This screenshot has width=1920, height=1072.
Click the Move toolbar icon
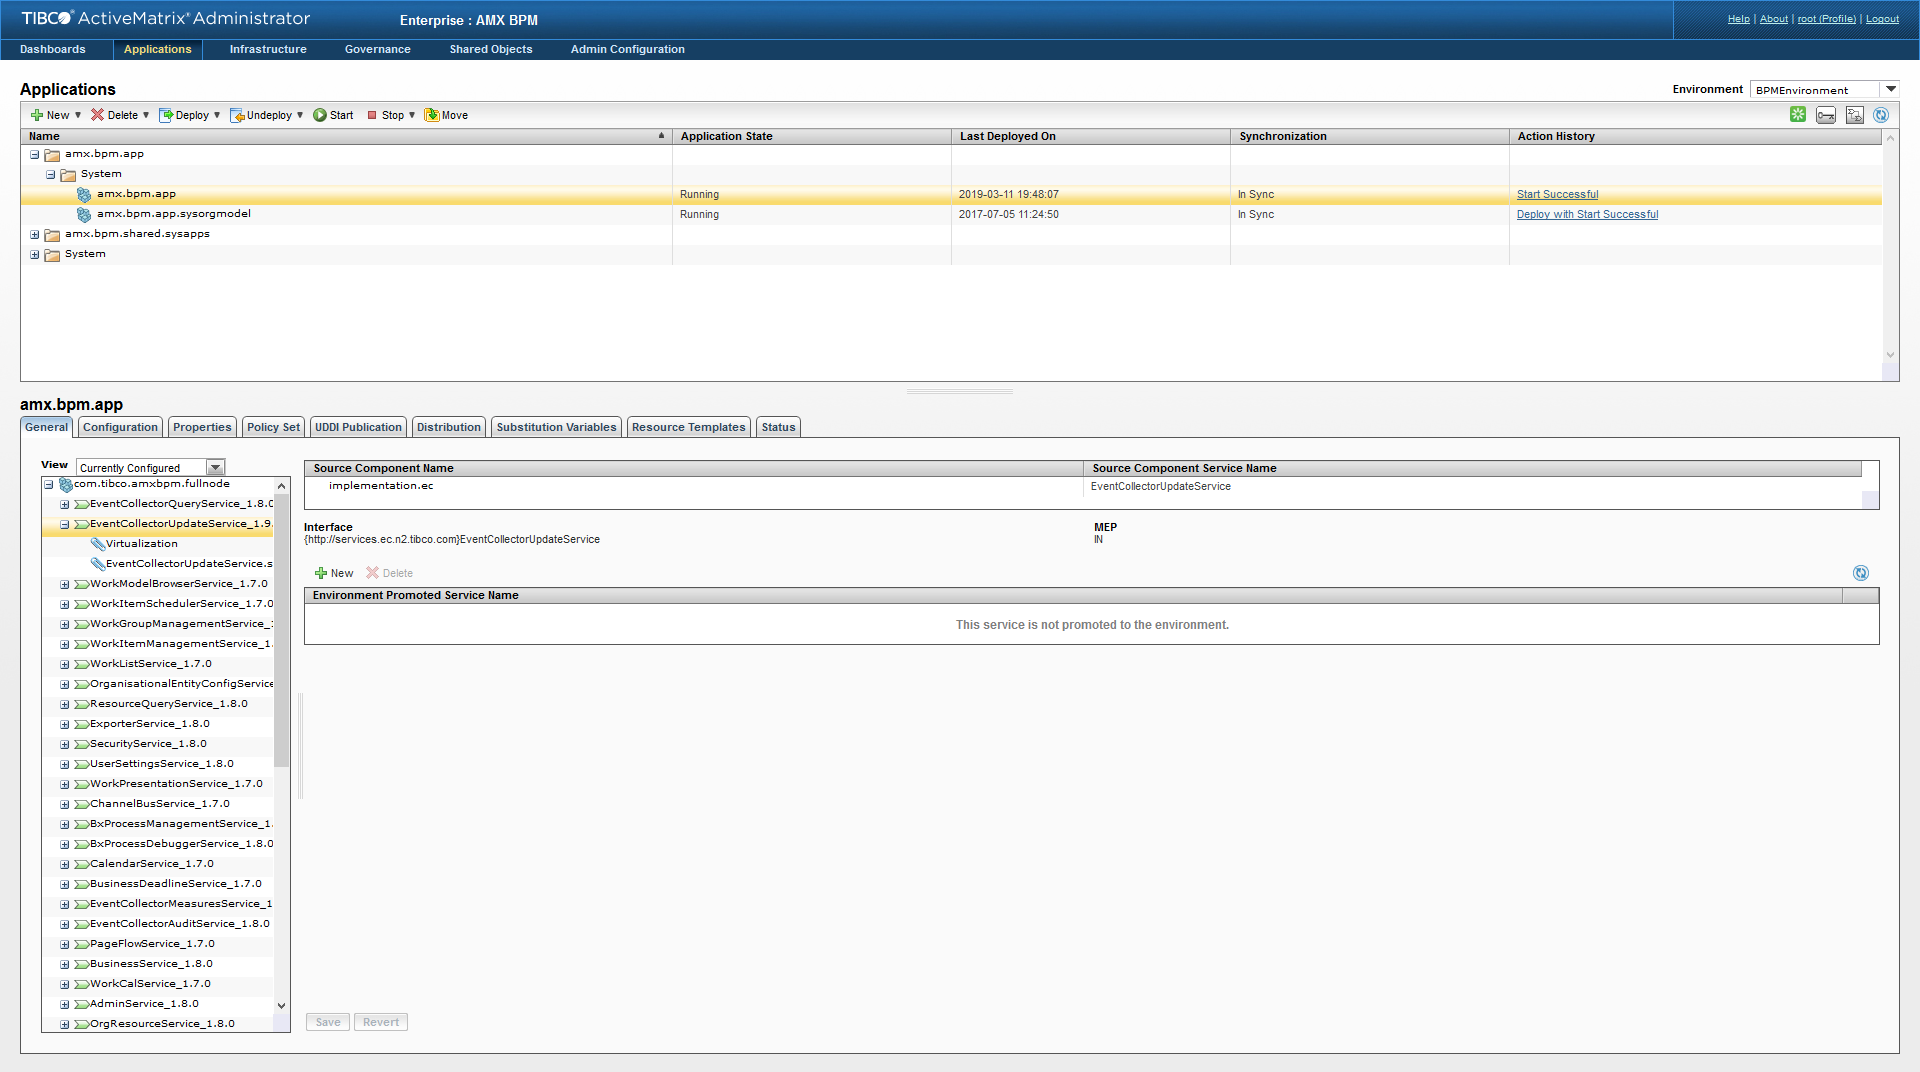(432, 115)
